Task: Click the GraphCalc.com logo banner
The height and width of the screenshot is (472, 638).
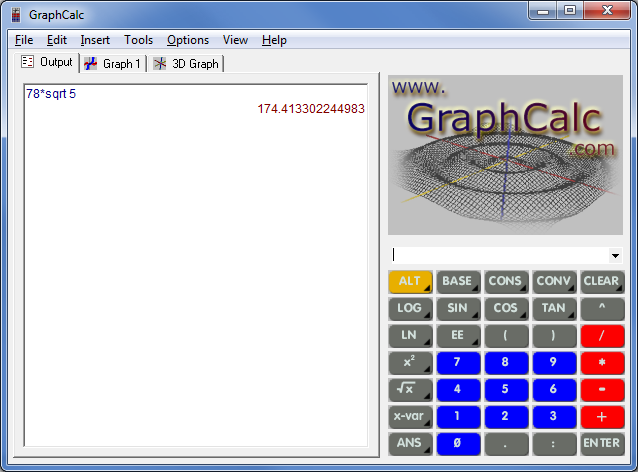Action: pos(505,155)
